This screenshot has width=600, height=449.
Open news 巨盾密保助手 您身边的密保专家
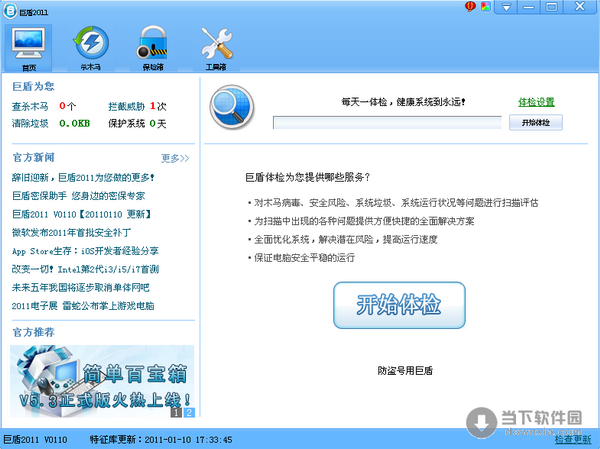[x=78, y=196]
